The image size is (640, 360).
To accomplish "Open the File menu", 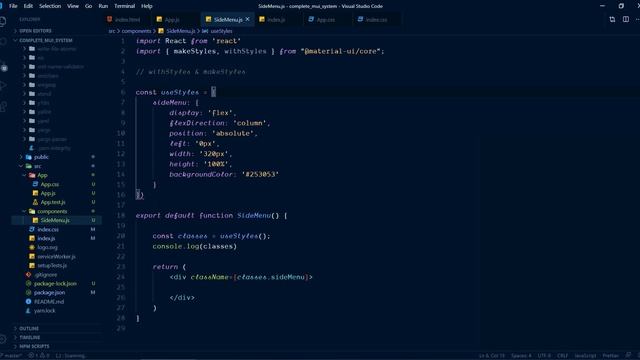I will click(13, 6).
